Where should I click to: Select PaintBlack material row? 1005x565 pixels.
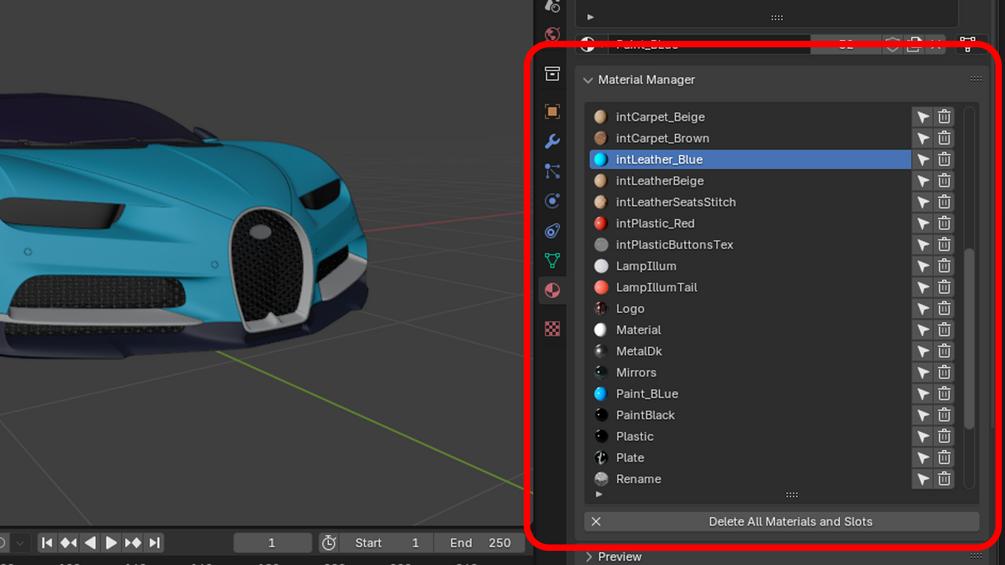tap(750, 415)
